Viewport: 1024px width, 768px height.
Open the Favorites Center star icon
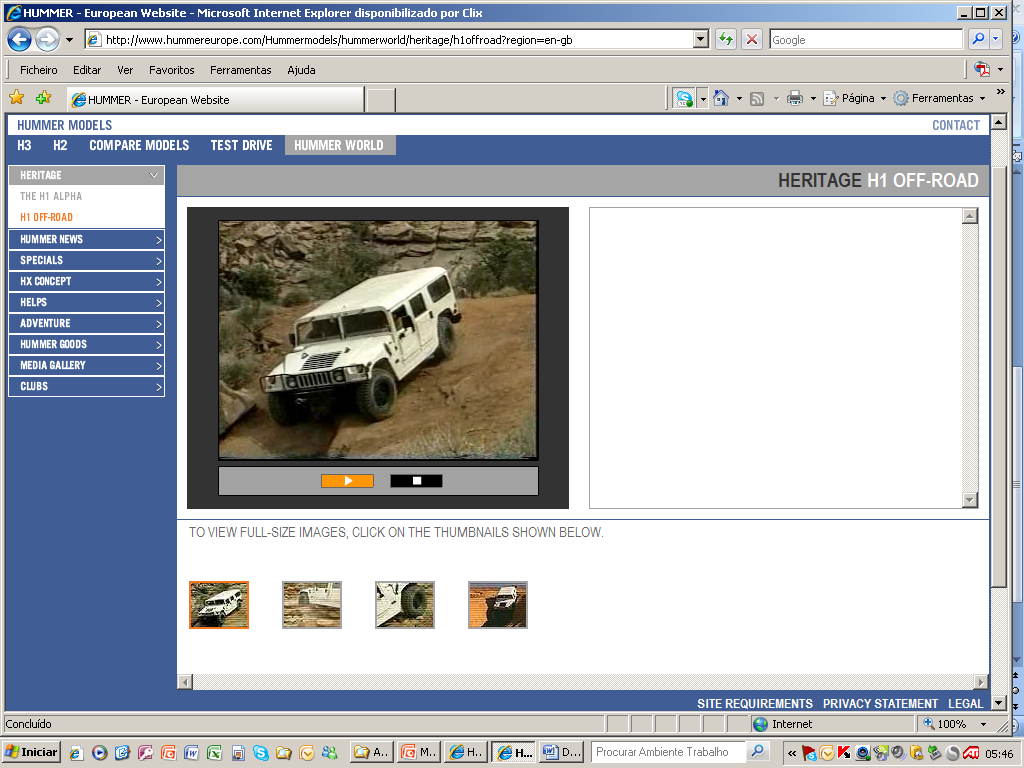(x=17, y=98)
